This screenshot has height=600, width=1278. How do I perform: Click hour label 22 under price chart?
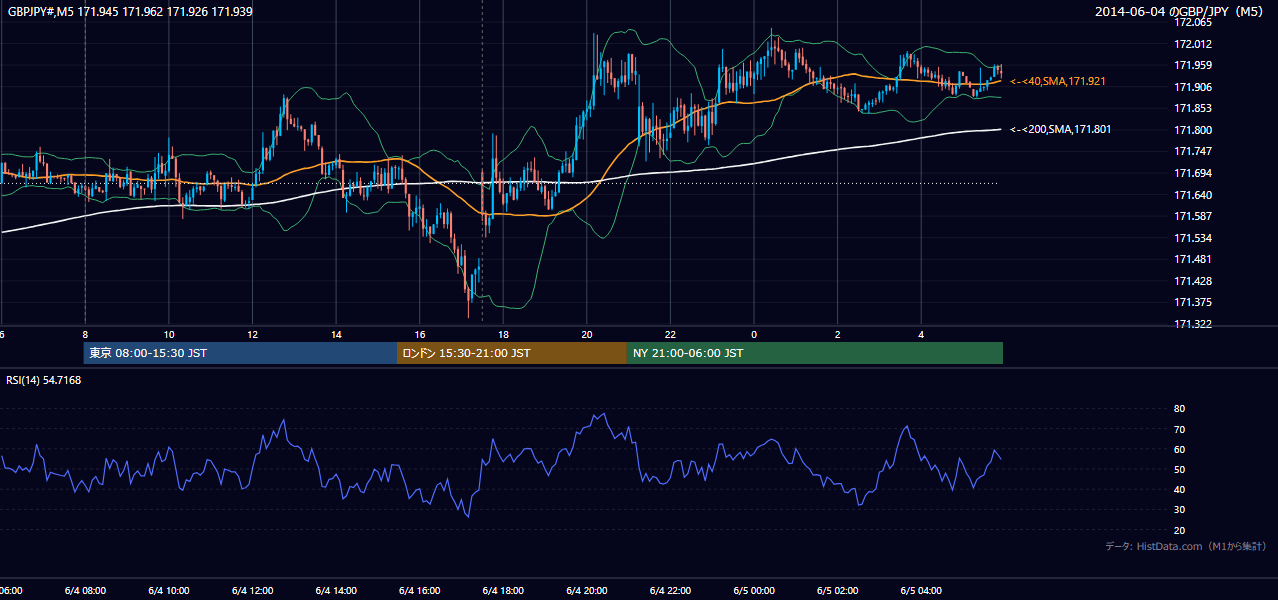point(670,334)
